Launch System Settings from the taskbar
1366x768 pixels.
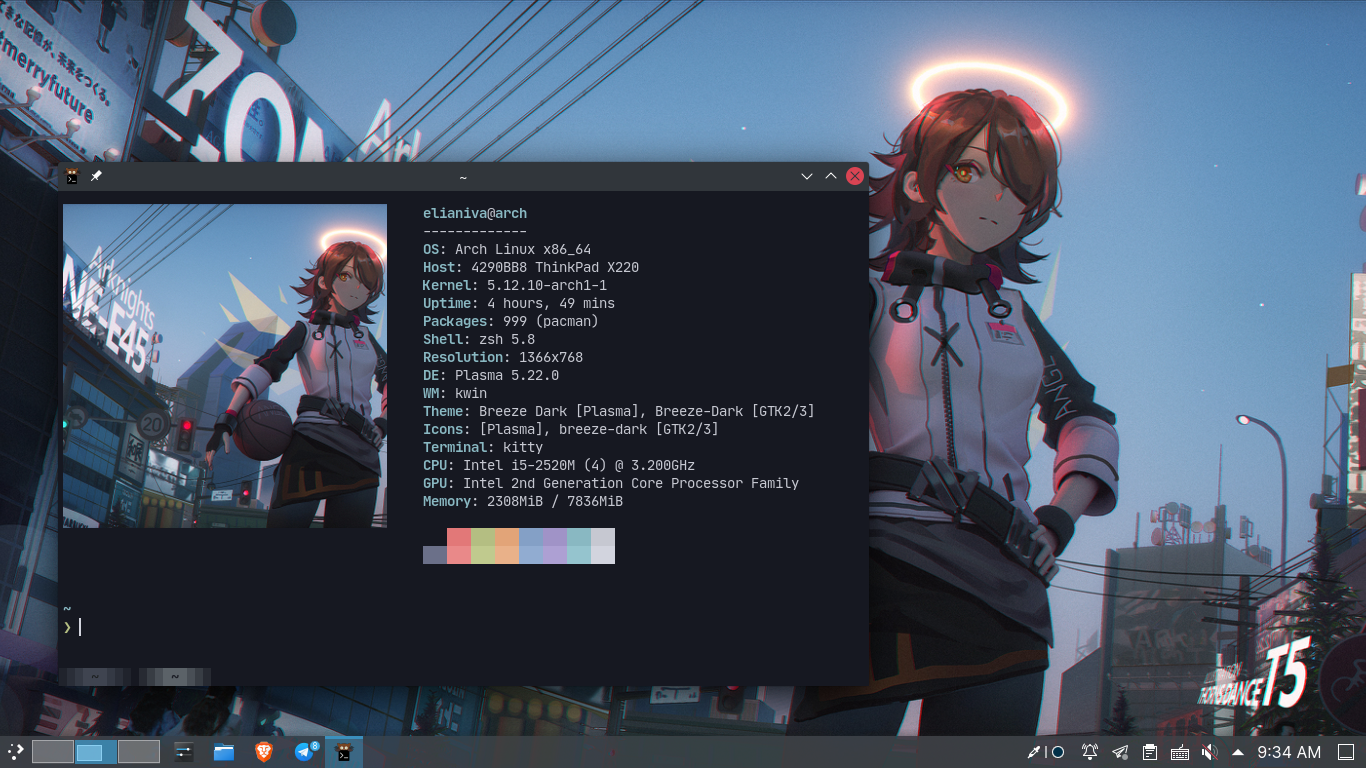184,752
